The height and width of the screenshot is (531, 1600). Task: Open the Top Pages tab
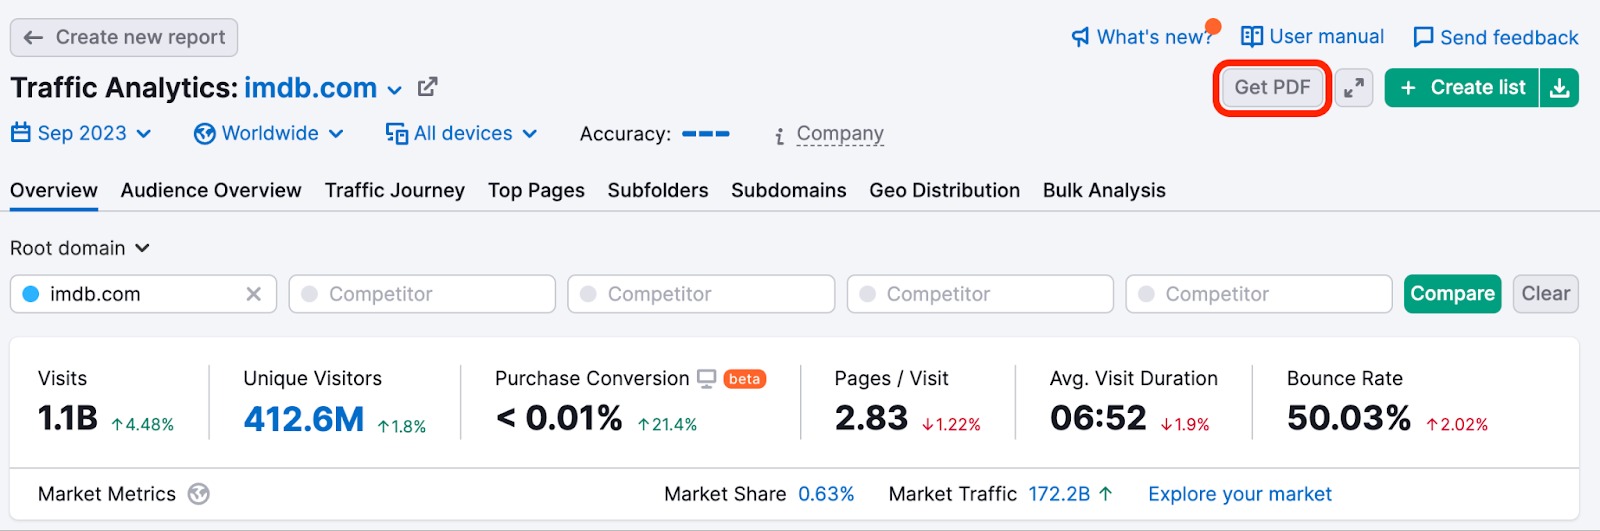coord(536,190)
